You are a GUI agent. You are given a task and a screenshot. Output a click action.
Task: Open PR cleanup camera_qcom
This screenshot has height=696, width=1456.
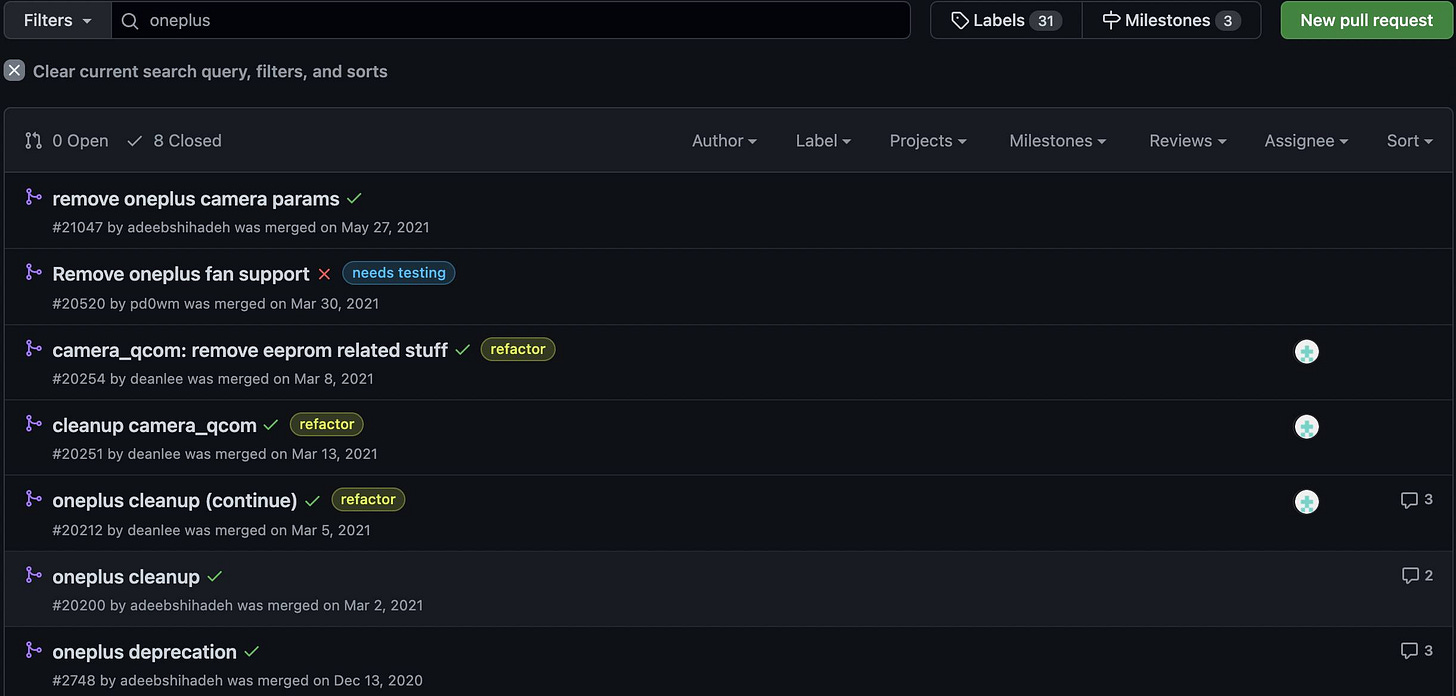coord(155,425)
